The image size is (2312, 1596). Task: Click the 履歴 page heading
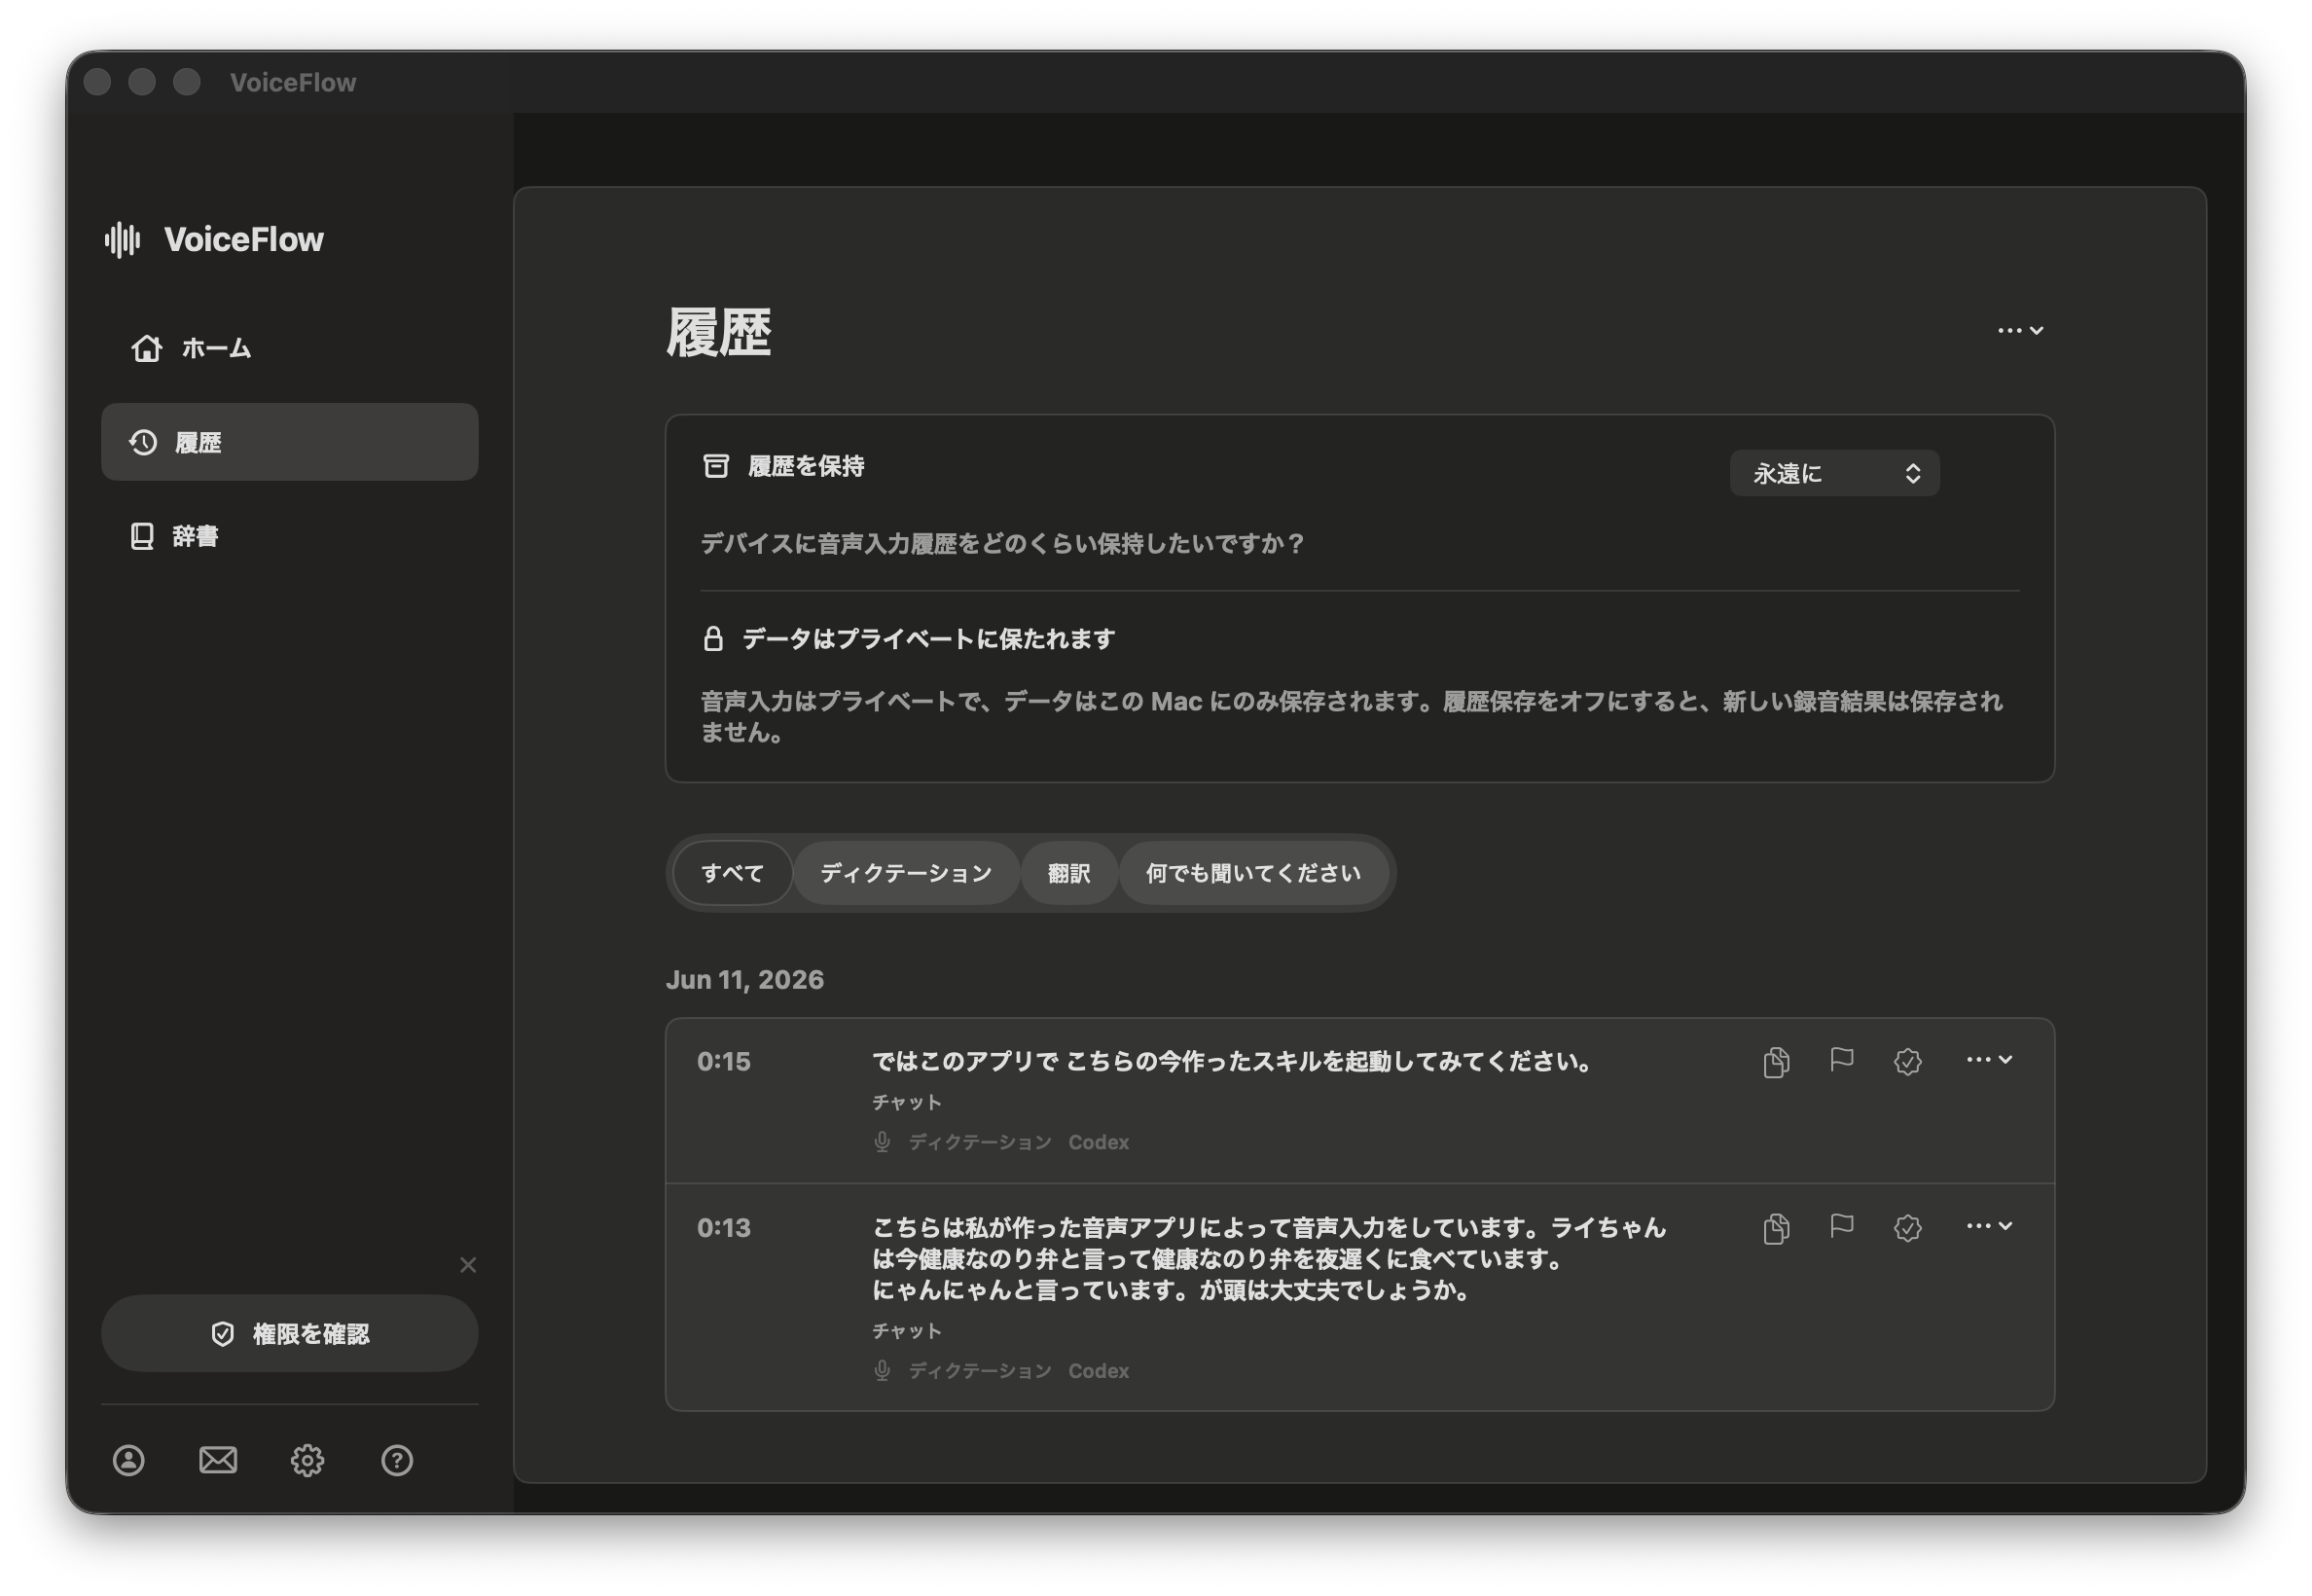coord(719,332)
